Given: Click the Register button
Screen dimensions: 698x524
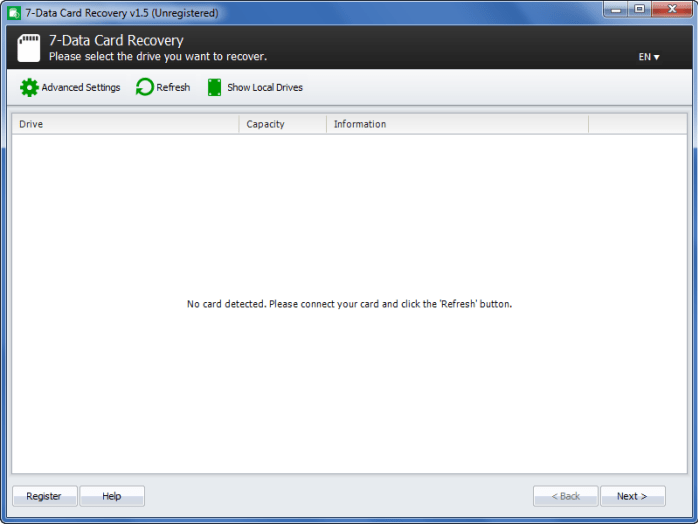Looking at the screenshot, I should [x=45, y=496].
